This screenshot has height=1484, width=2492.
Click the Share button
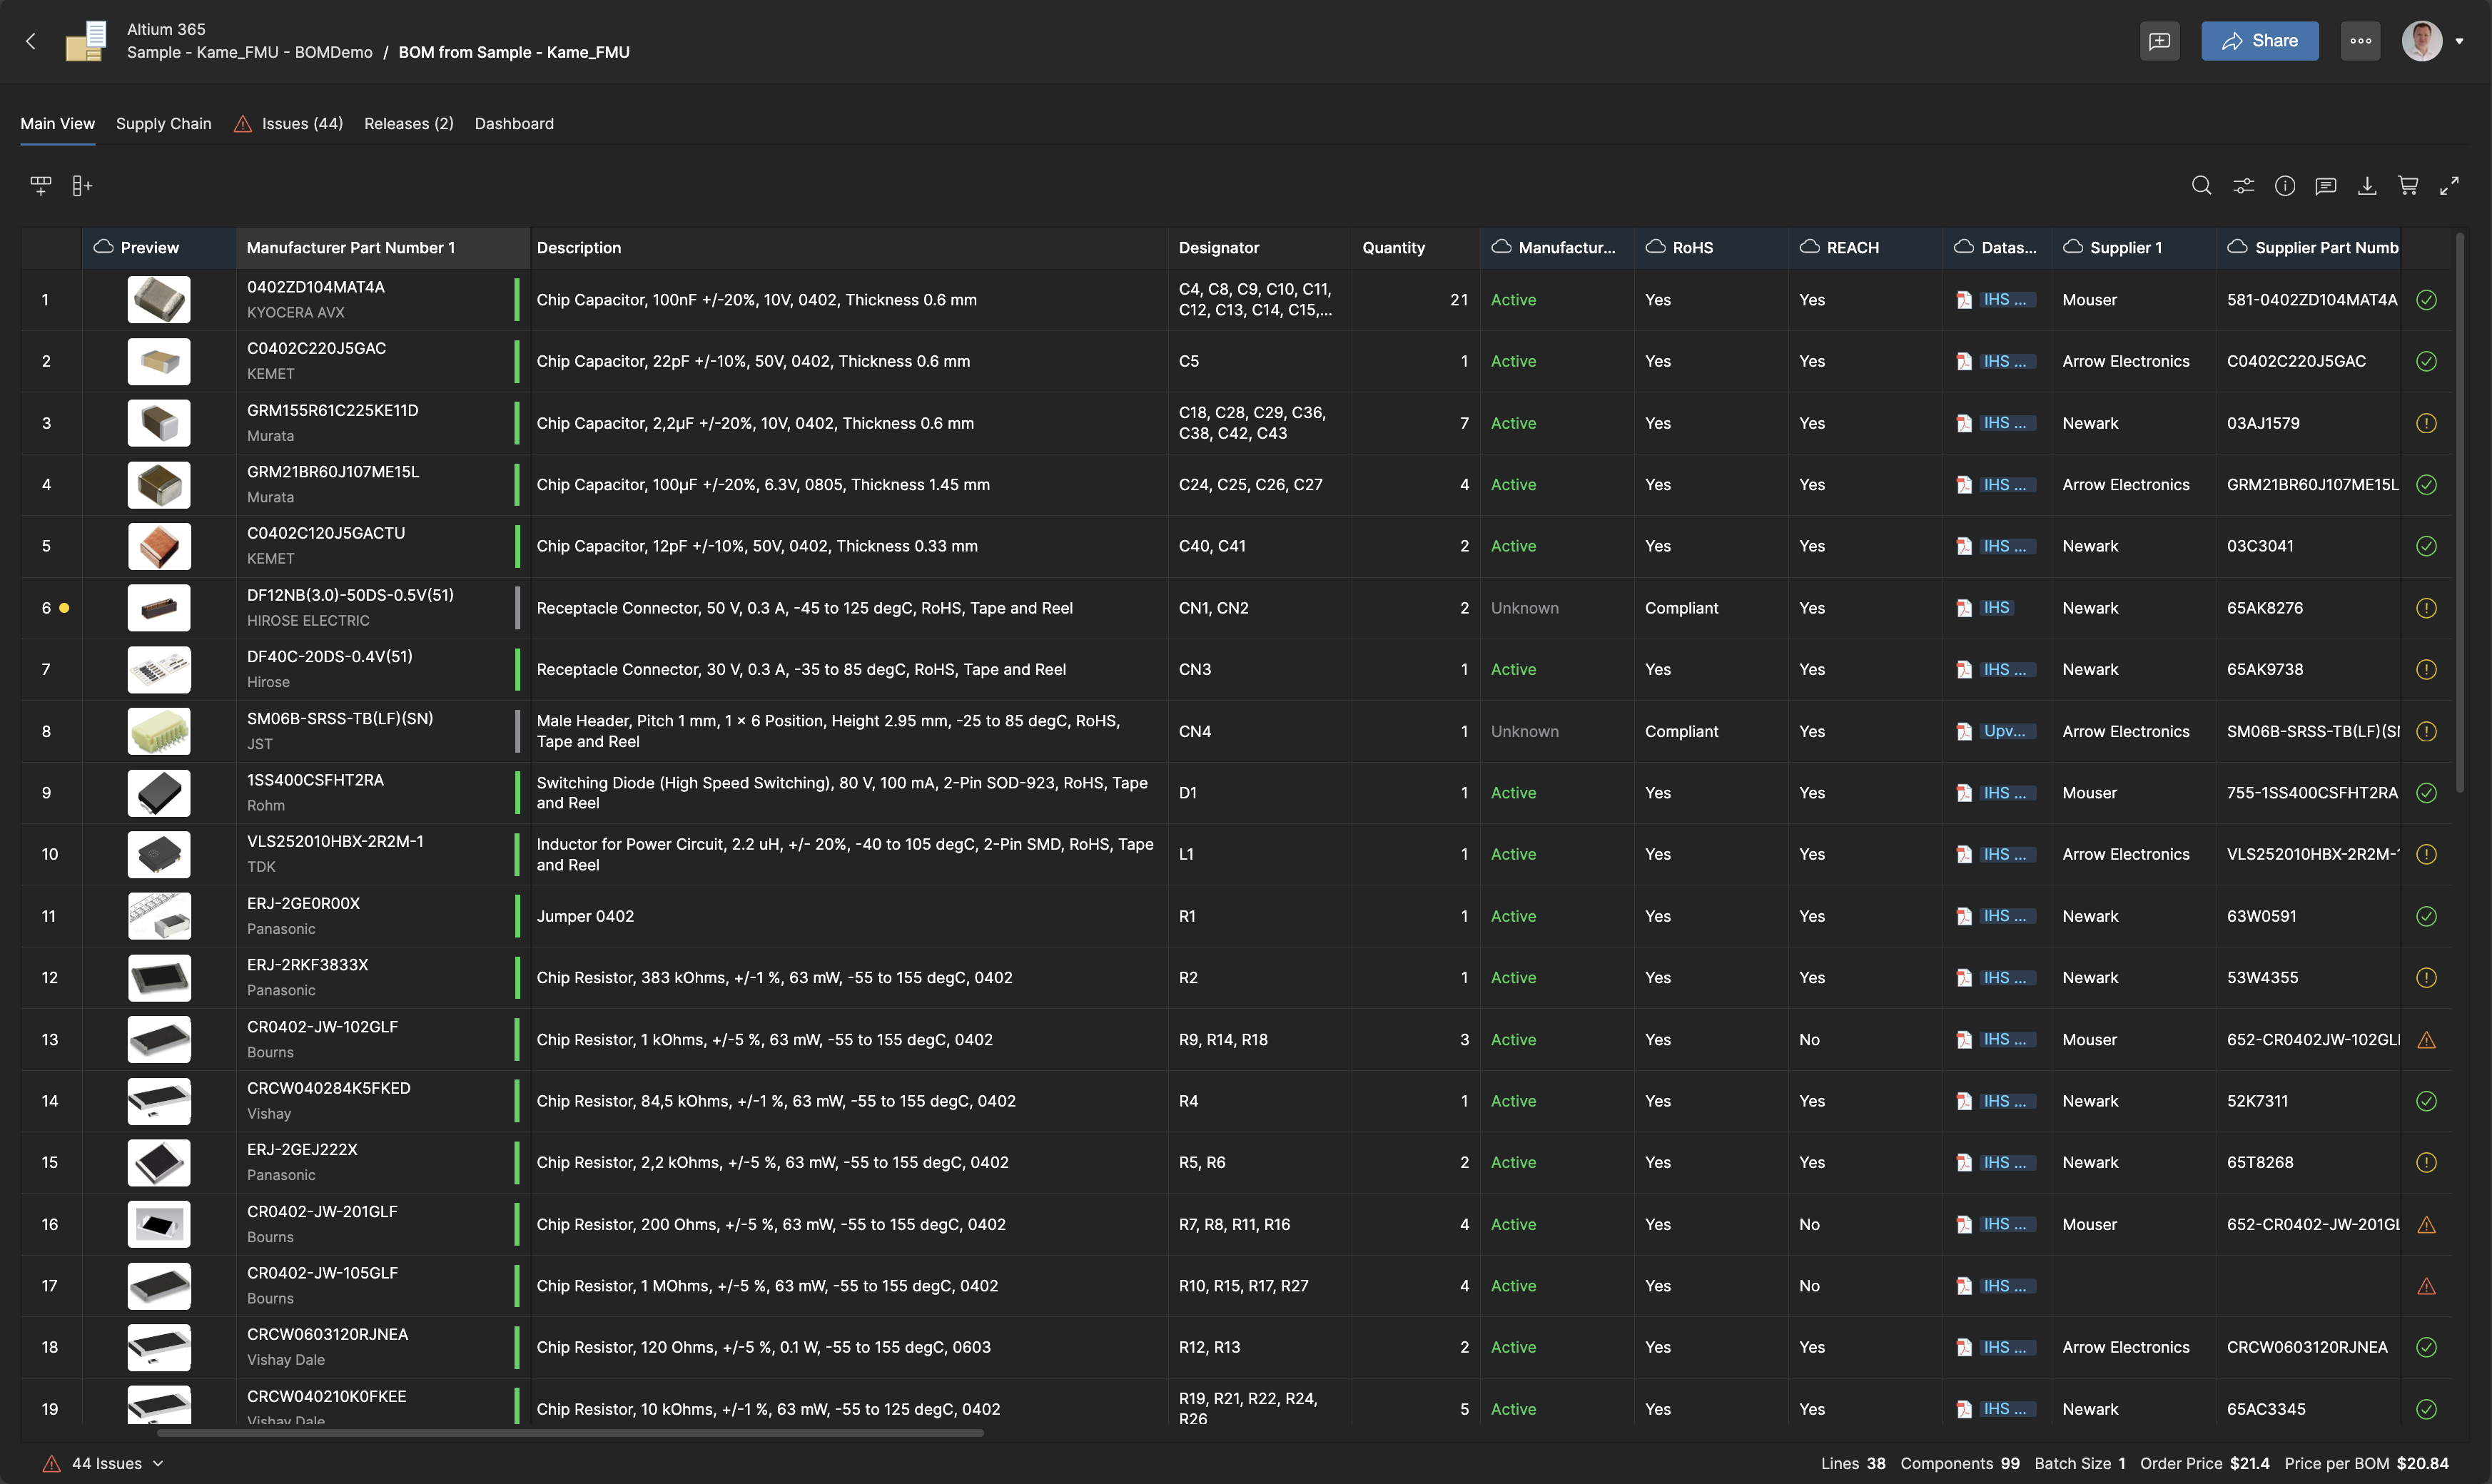[2259, 41]
